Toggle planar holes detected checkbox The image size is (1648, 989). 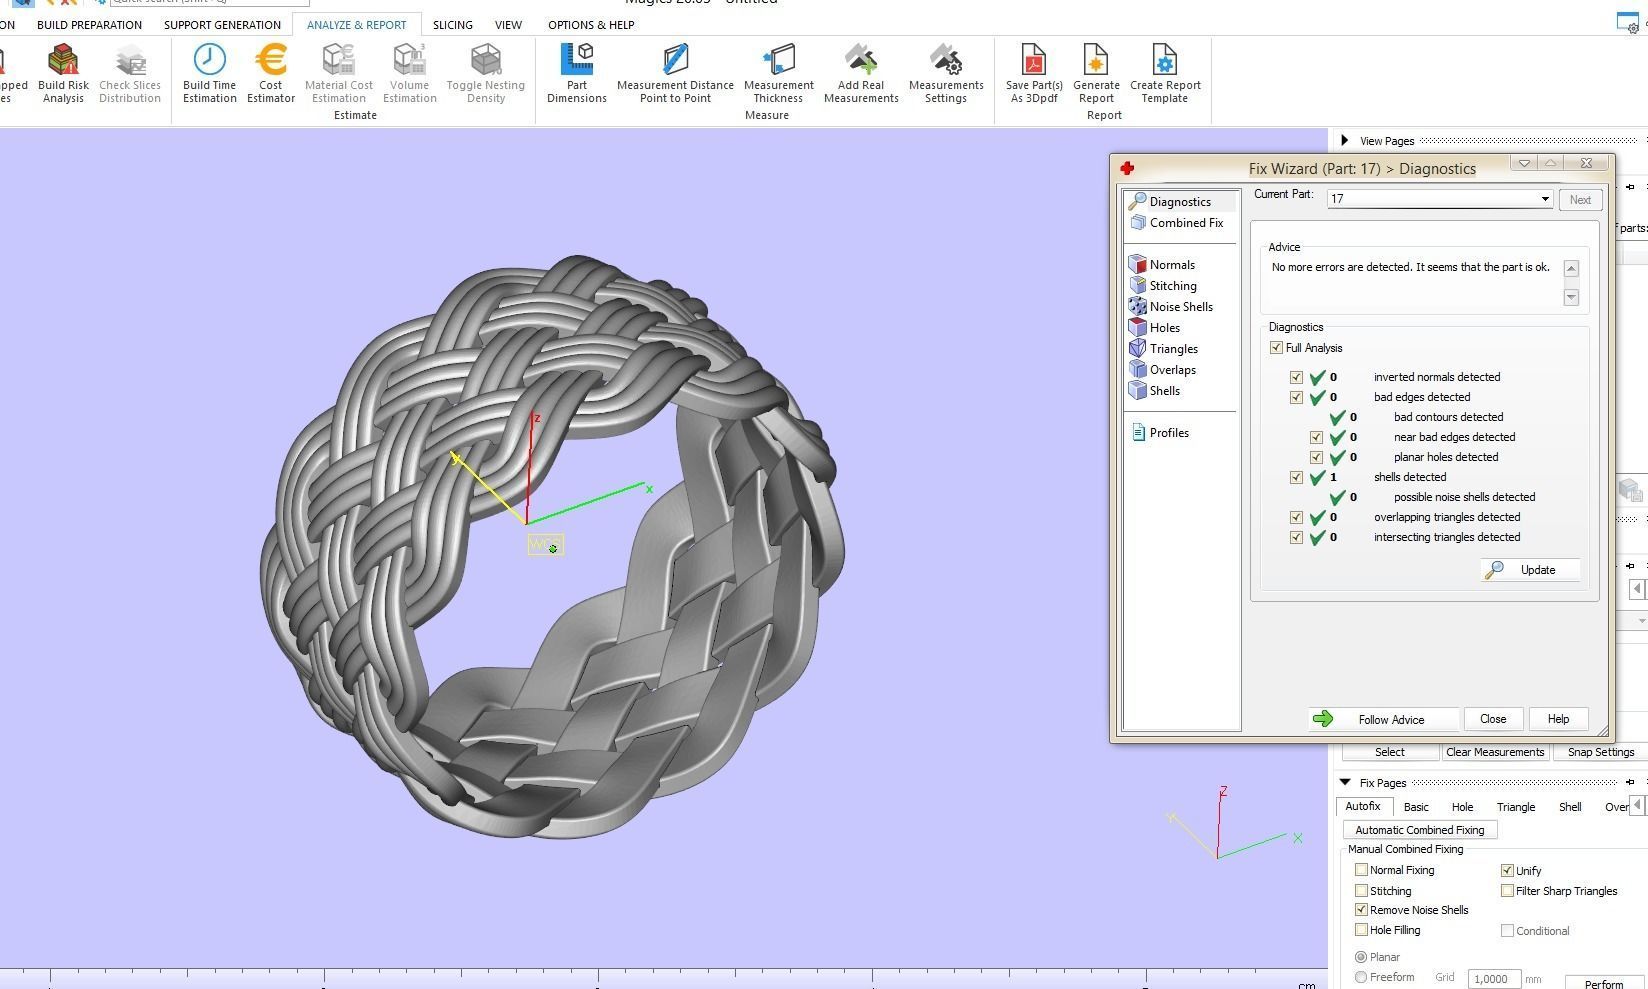click(1316, 457)
